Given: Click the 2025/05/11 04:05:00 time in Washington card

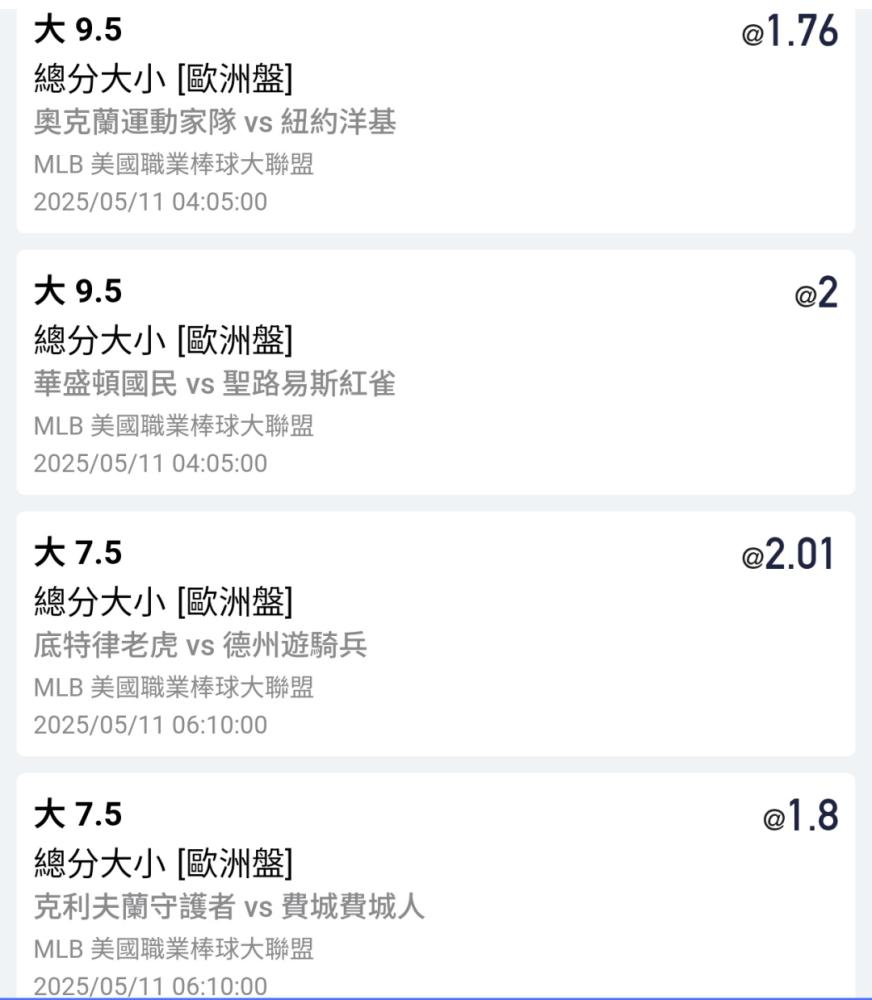Looking at the screenshot, I should (151, 464).
